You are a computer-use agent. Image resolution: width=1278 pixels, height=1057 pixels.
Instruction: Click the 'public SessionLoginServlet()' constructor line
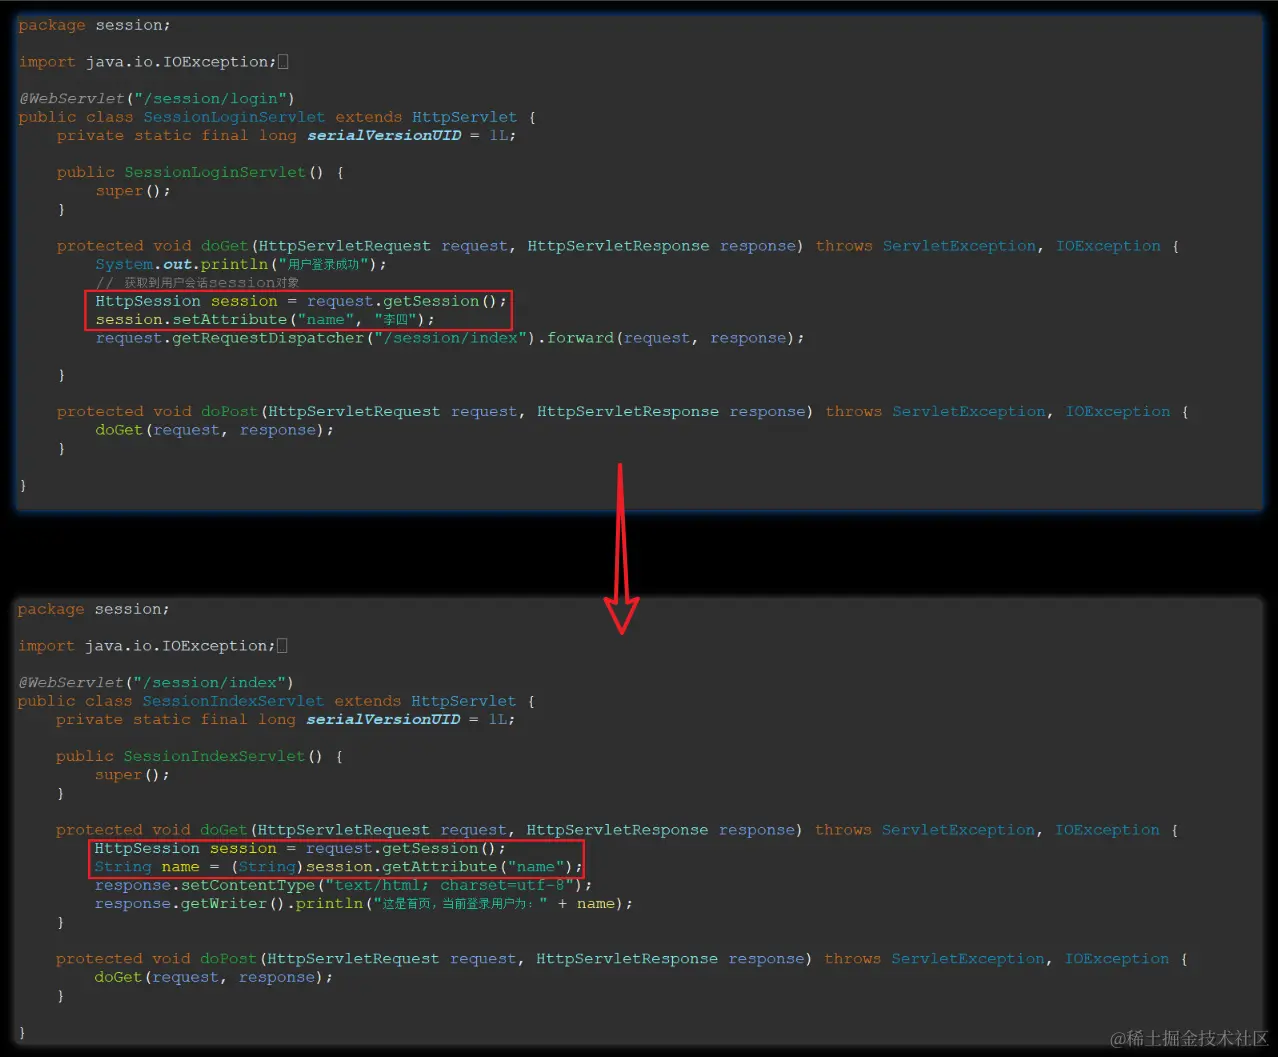[x=200, y=172]
